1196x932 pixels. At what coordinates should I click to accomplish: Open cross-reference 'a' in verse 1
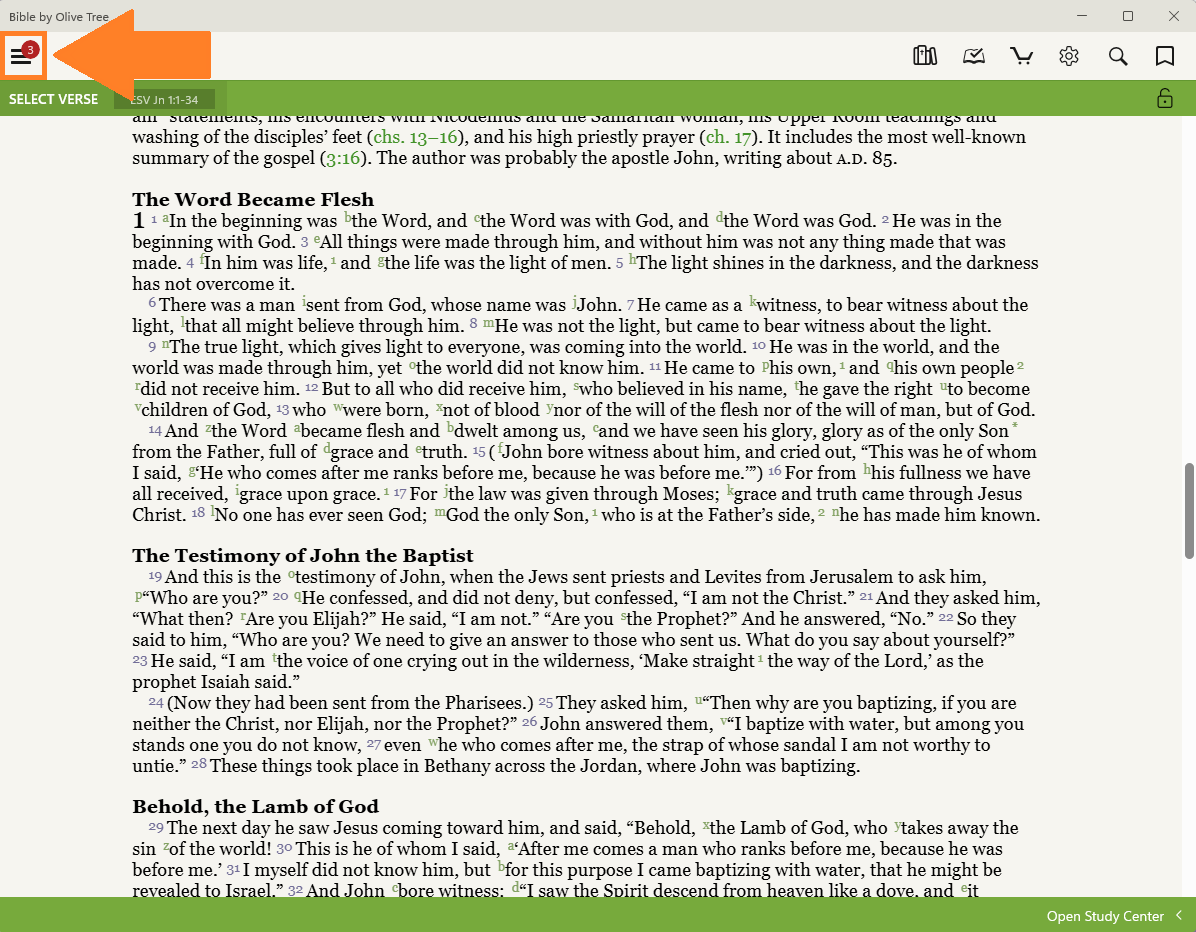165,218
